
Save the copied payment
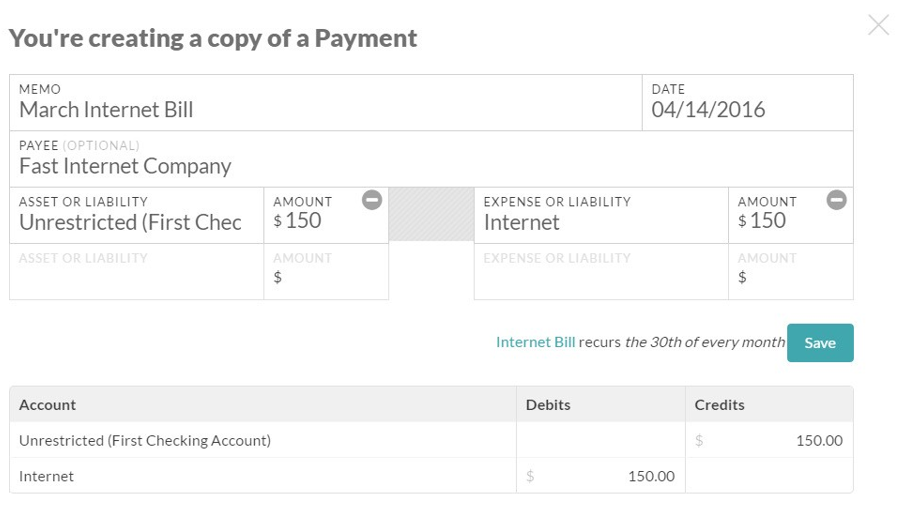[820, 343]
